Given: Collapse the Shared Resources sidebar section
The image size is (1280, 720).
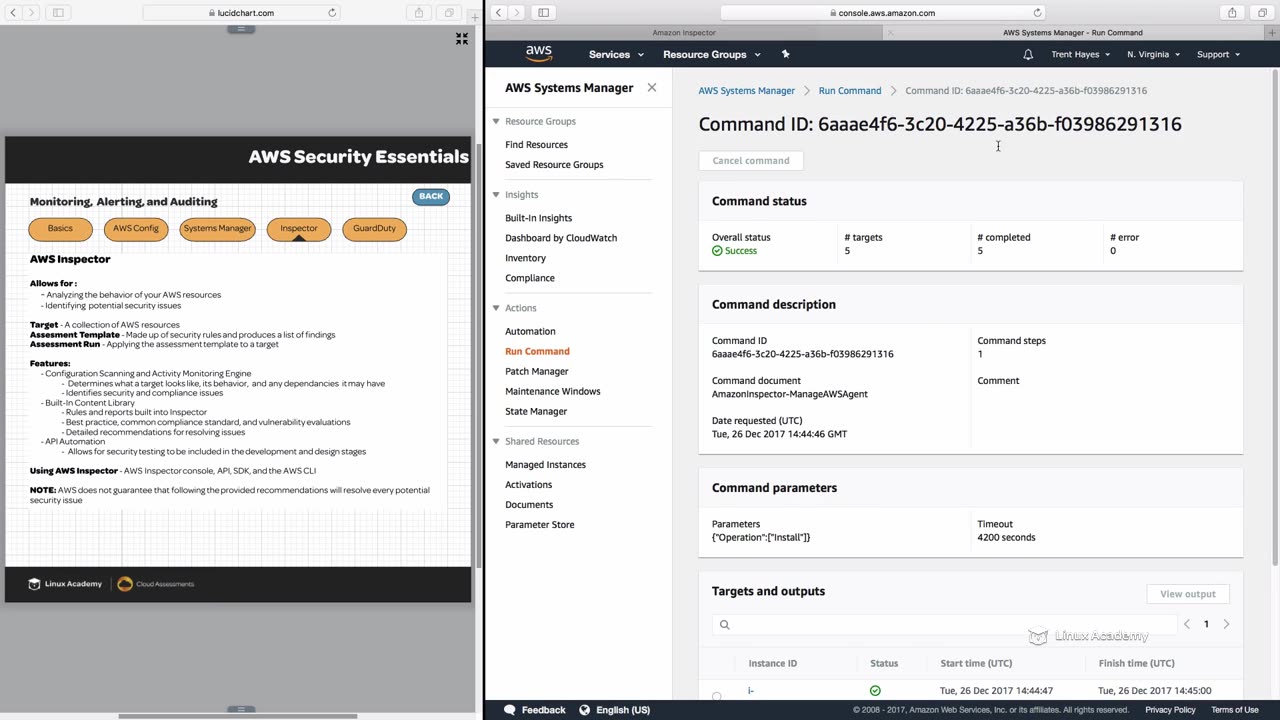Looking at the screenshot, I should (496, 441).
